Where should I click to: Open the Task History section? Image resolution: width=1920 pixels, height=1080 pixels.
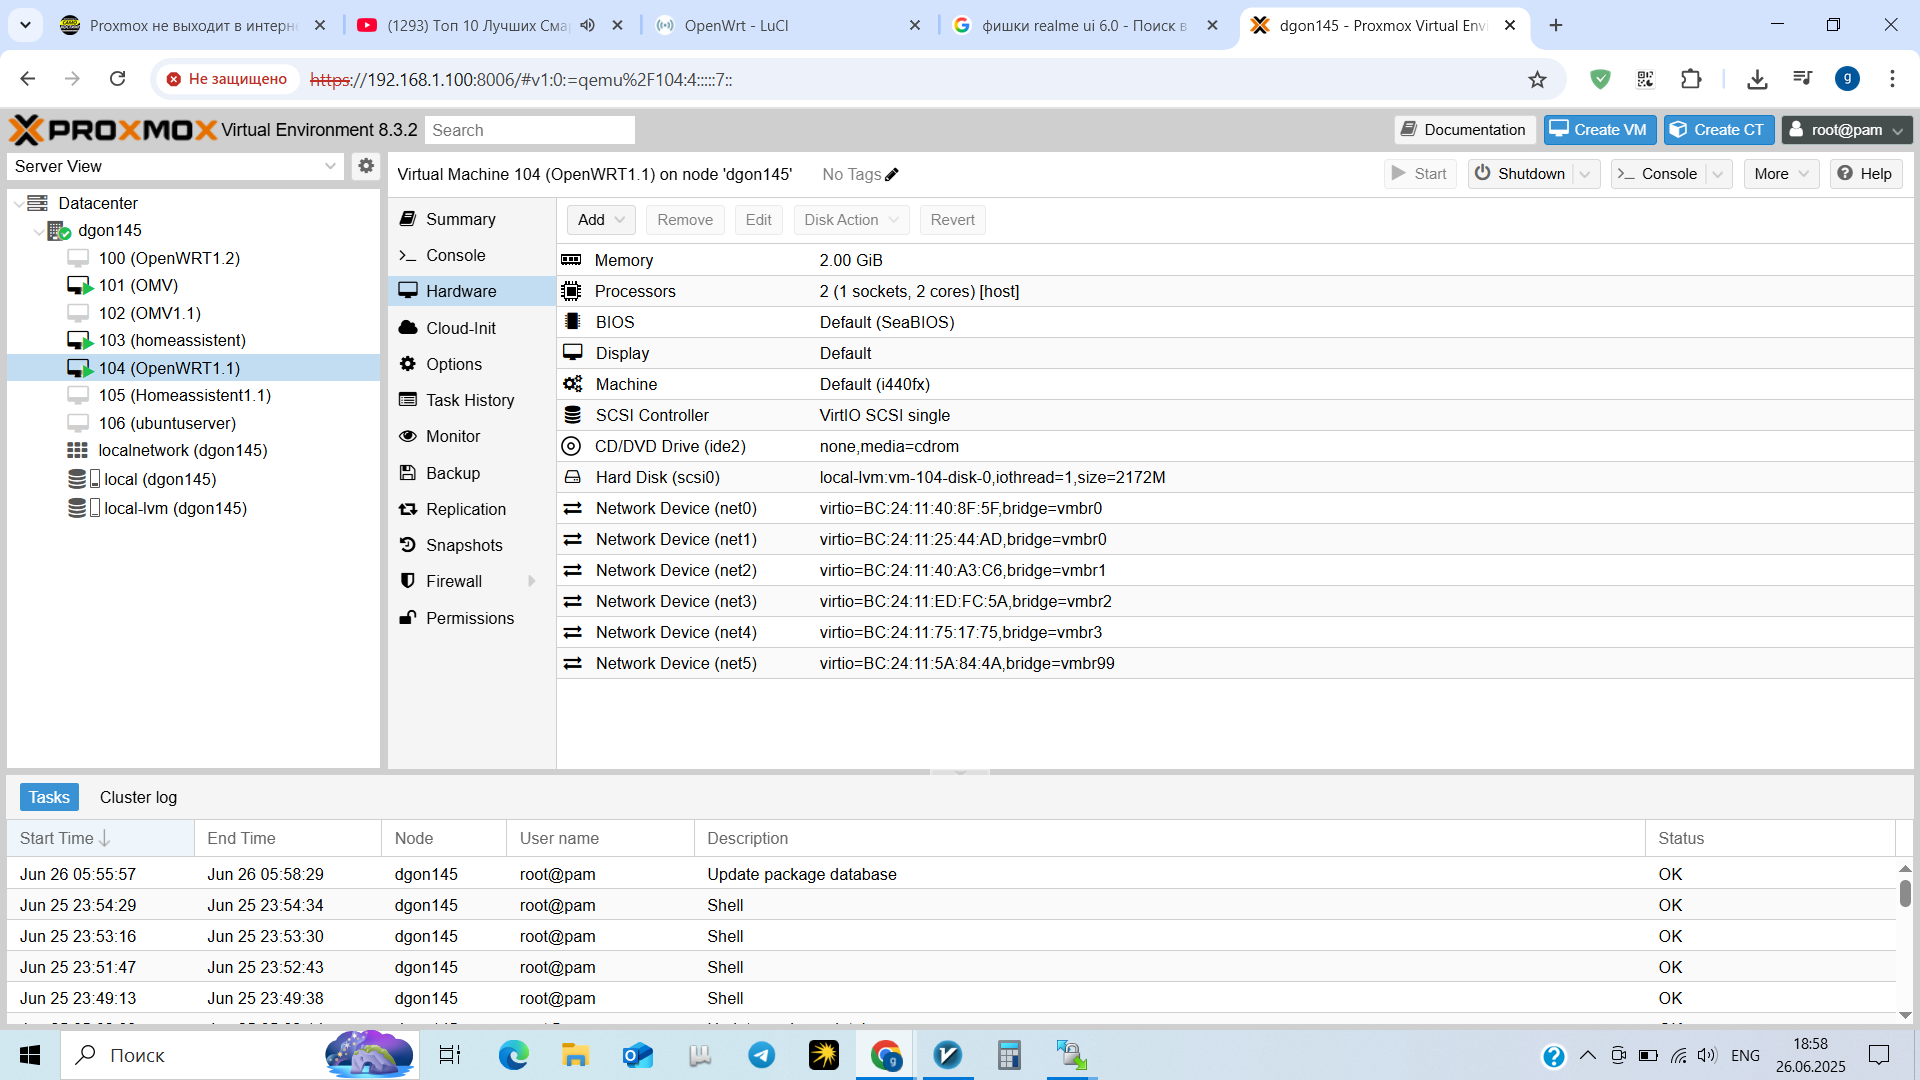pos(472,400)
